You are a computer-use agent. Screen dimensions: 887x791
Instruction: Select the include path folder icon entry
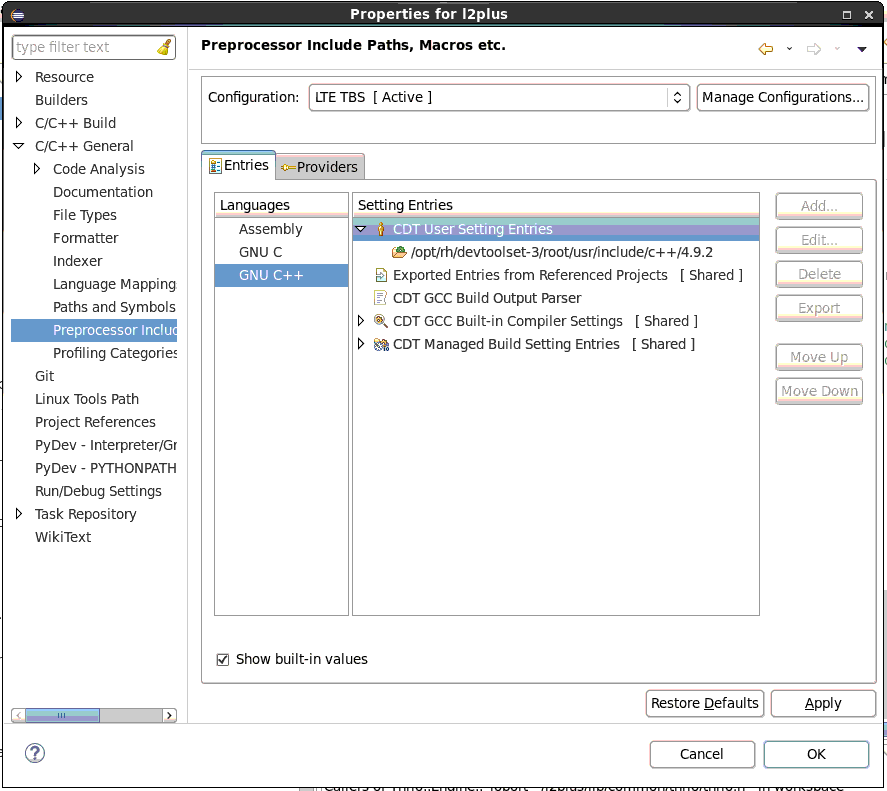tap(399, 252)
